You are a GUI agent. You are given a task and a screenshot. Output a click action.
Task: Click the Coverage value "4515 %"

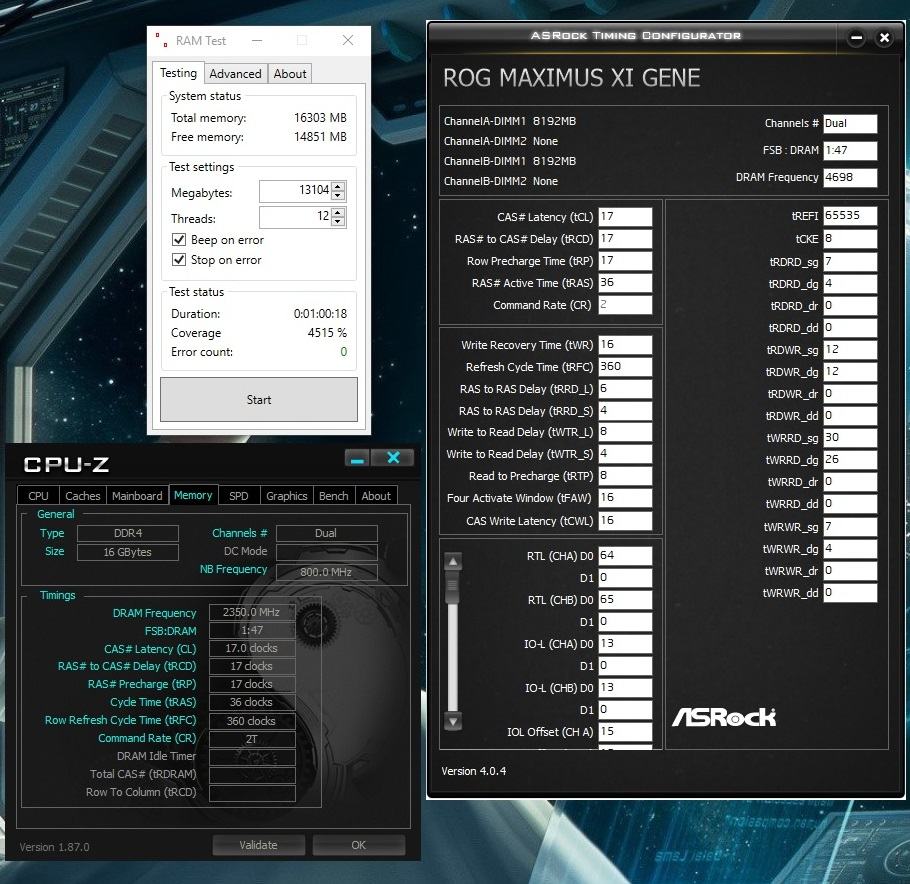[x=327, y=333]
